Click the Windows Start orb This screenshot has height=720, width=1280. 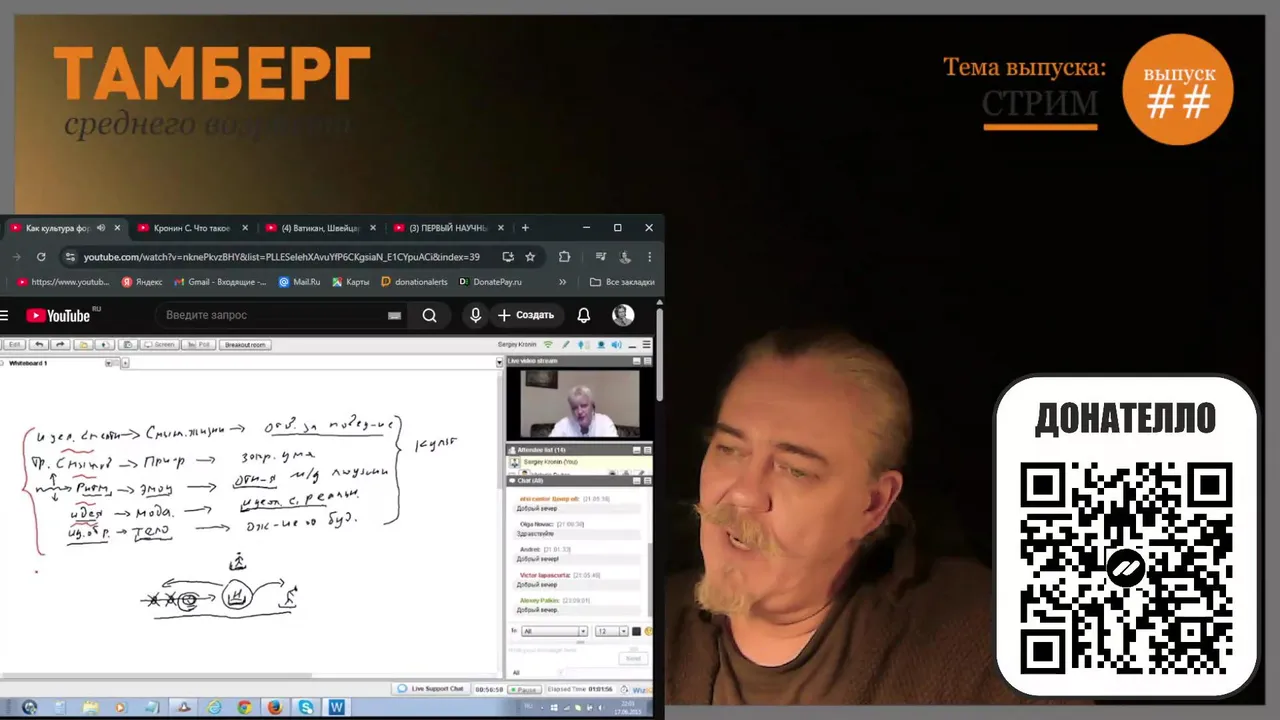[x=29, y=707]
